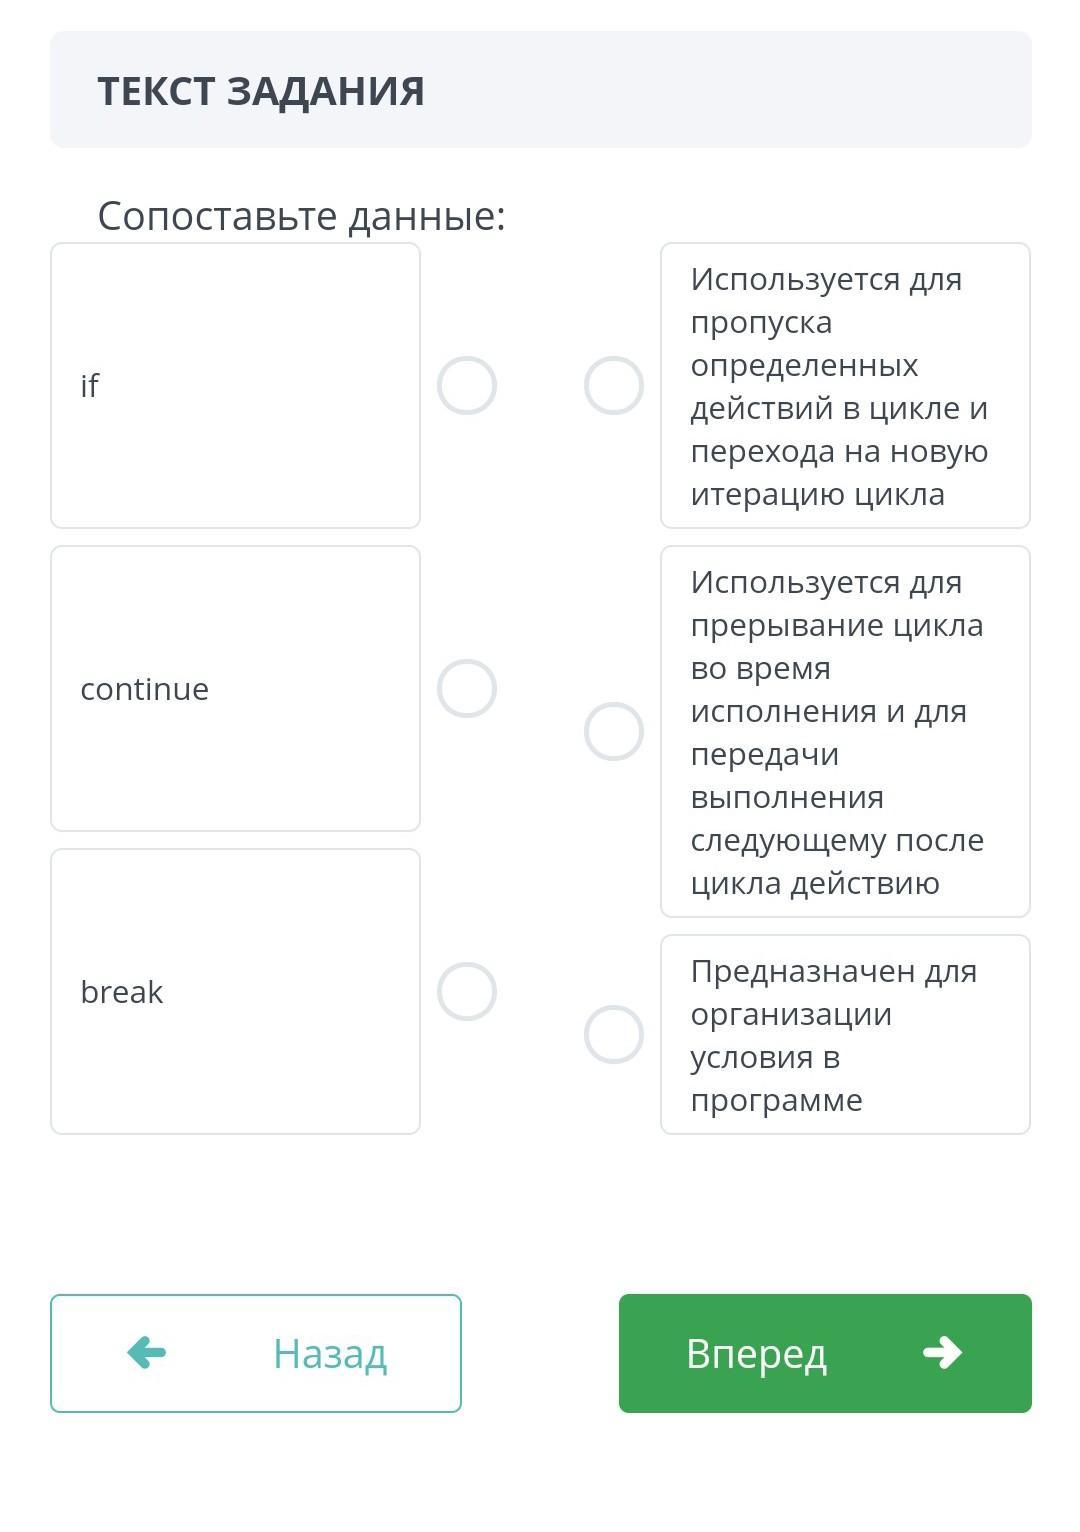Image resolution: width=1080 pixels, height=1532 pixels.
Task: Click the 'continue' card
Action: pos(235,688)
